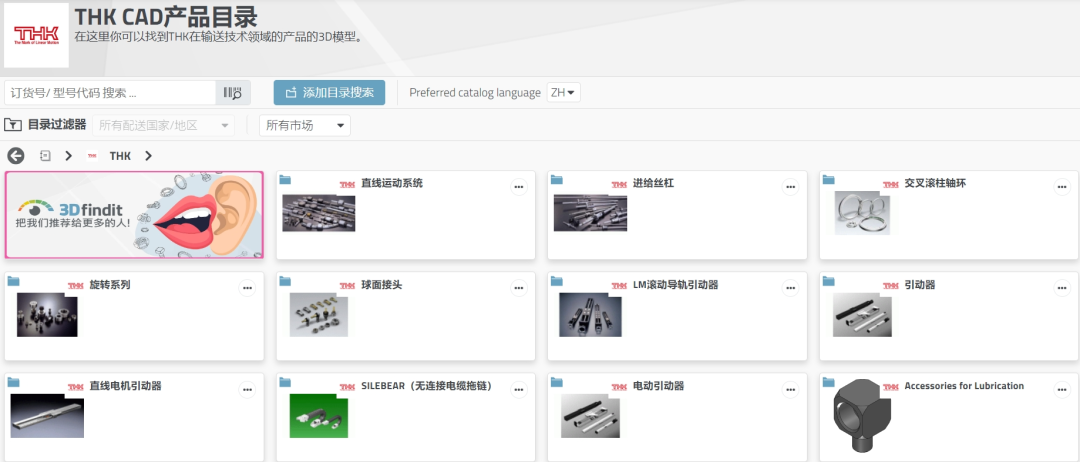Screen dimensions: 1080x462
Task: Expand chevron after THK in breadcrumb
Action: point(149,156)
